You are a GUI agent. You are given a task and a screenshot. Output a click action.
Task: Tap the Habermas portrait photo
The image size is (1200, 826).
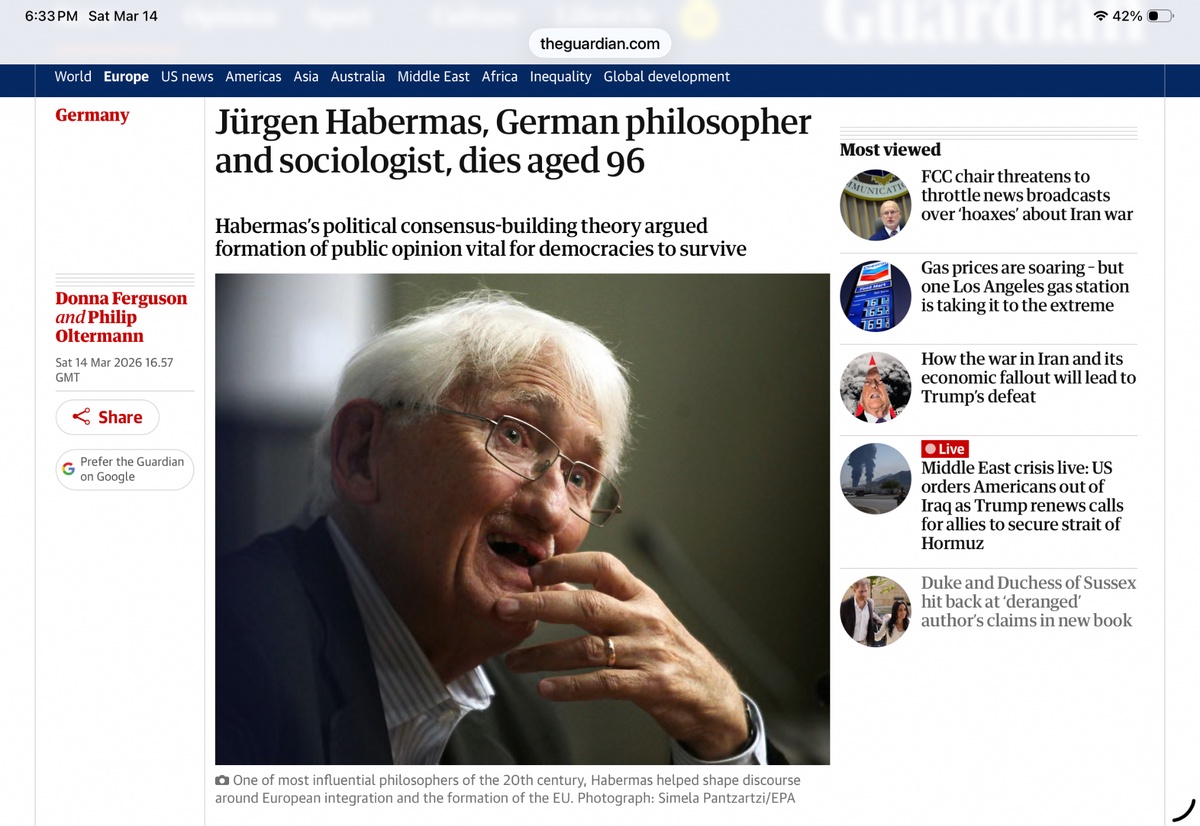(522, 519)
